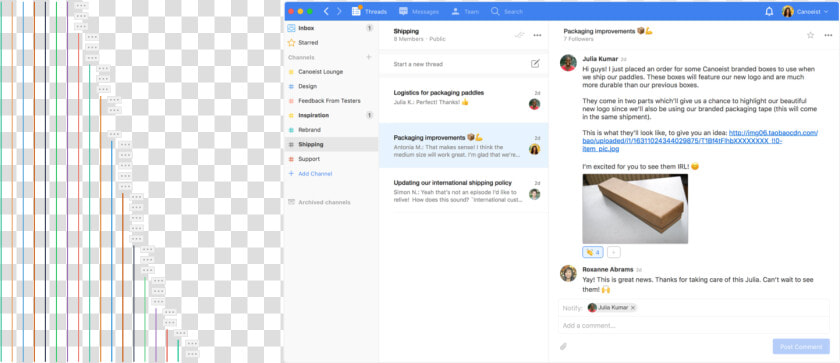840x363 pixels.
Task: Star the Packaging improvements thread
Action: [x=811, y=35]
